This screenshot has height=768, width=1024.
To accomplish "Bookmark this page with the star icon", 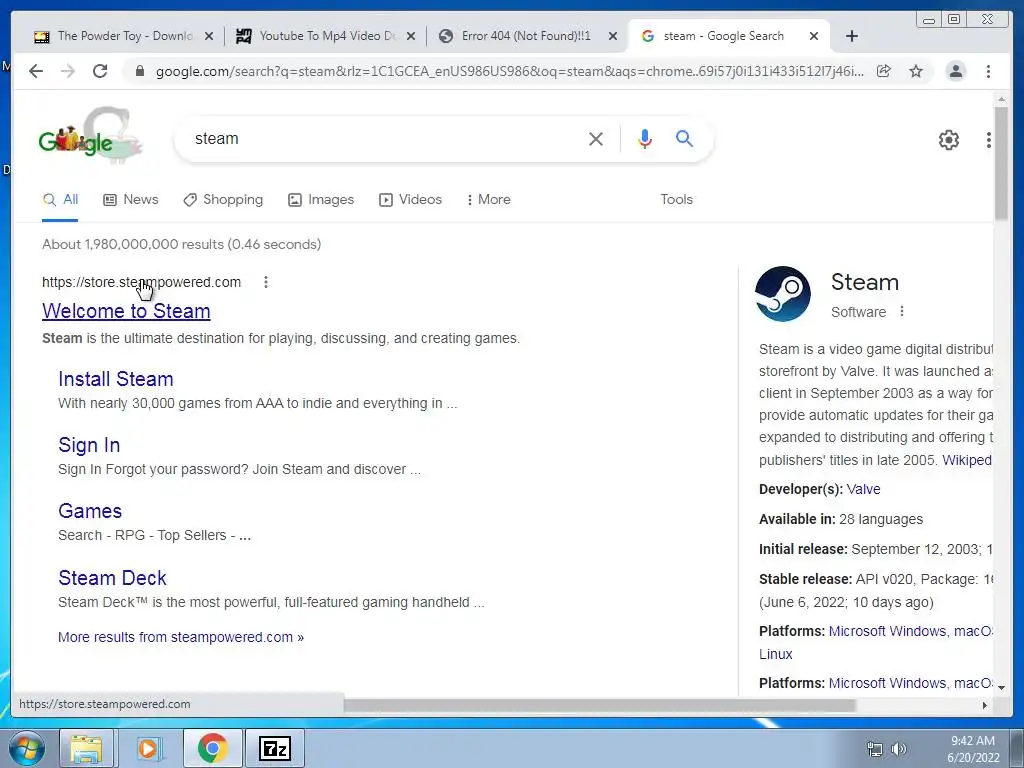I will [x=916, y=71].
